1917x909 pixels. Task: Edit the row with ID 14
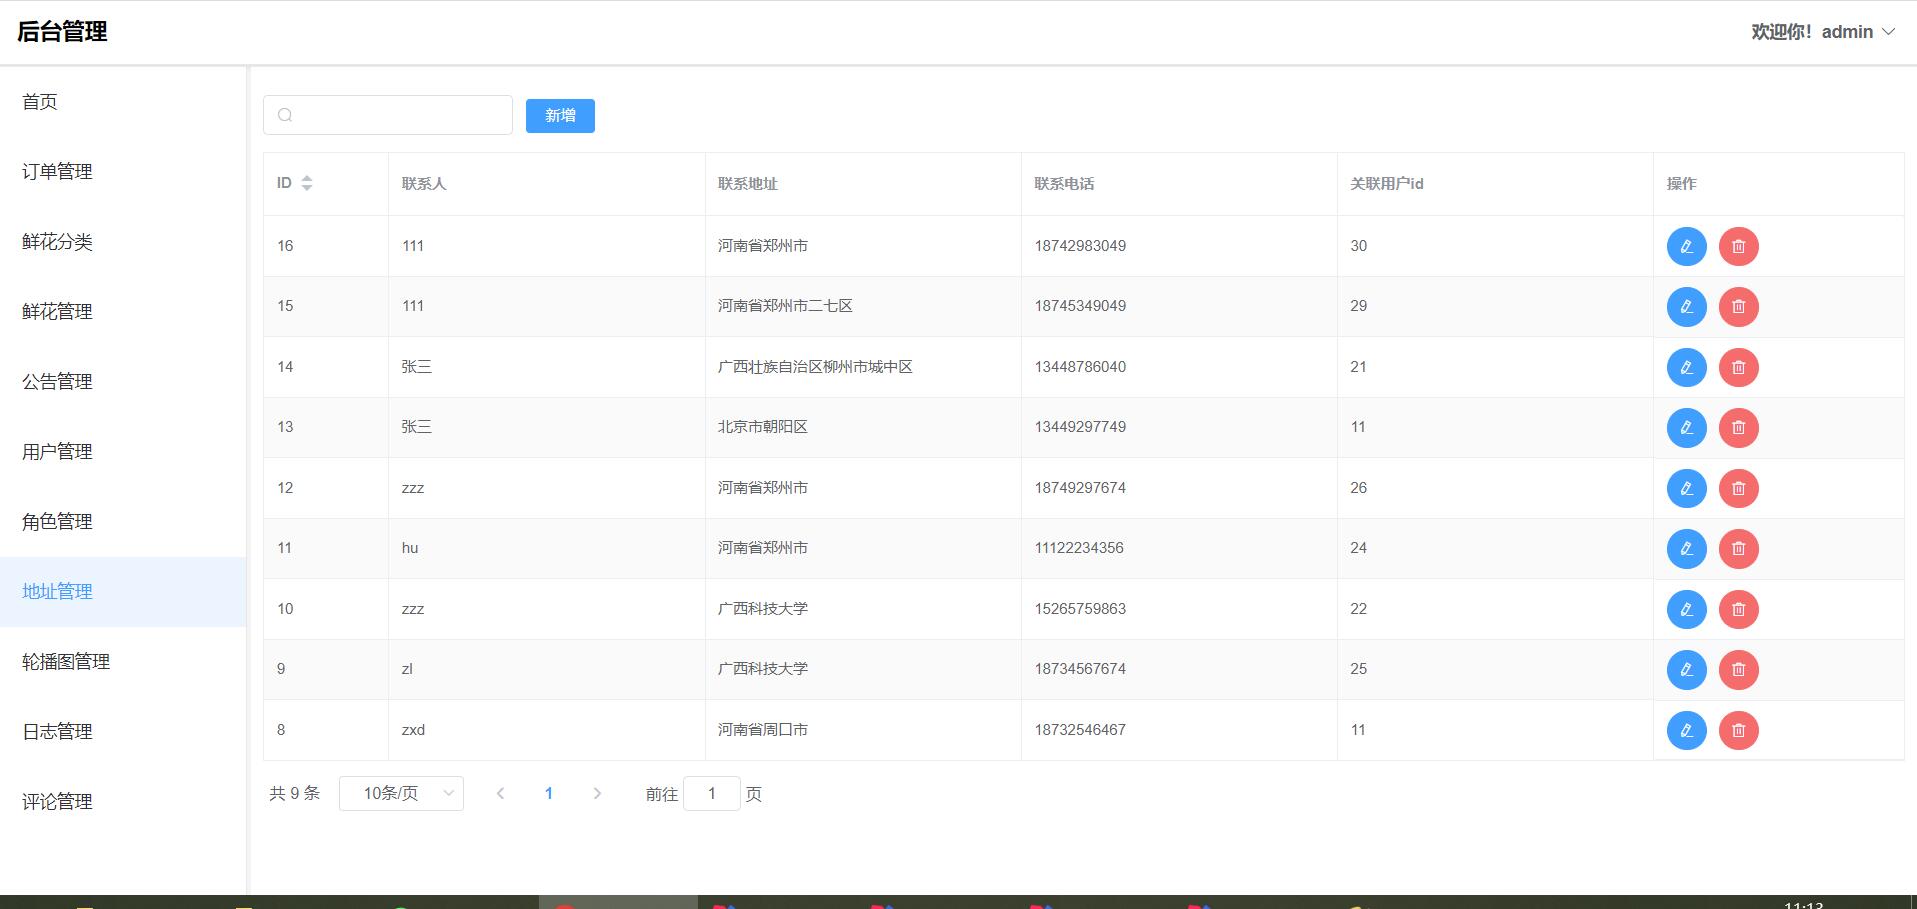point(1686,367)
